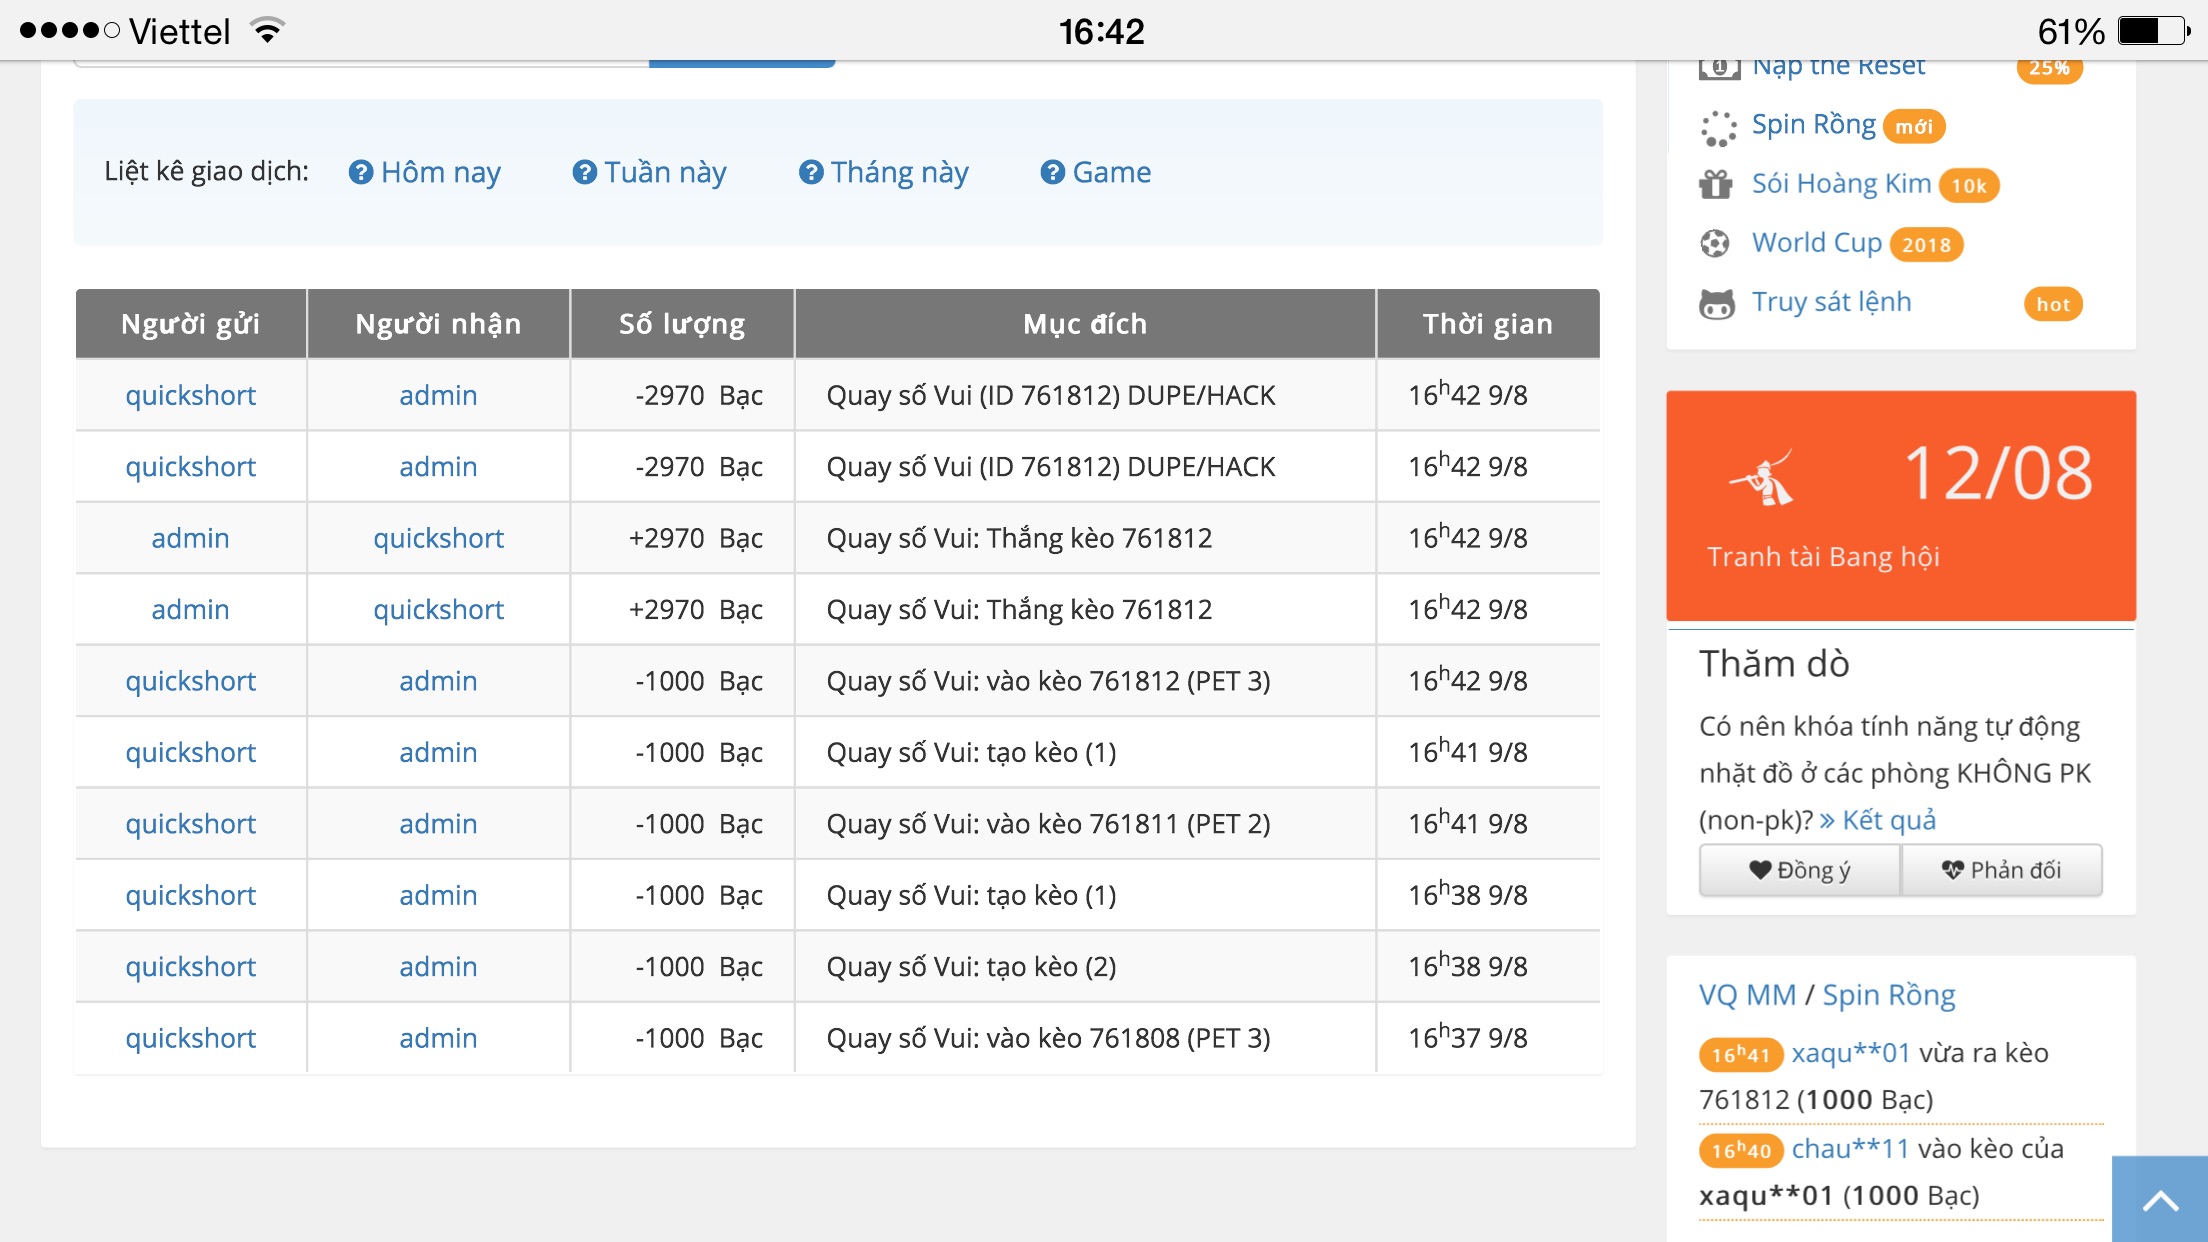The width and height of the screenshot is (2208, 1242).
Task: Click the Sói Hoàng Kim gift icon
Action: tap(1716, 185)
